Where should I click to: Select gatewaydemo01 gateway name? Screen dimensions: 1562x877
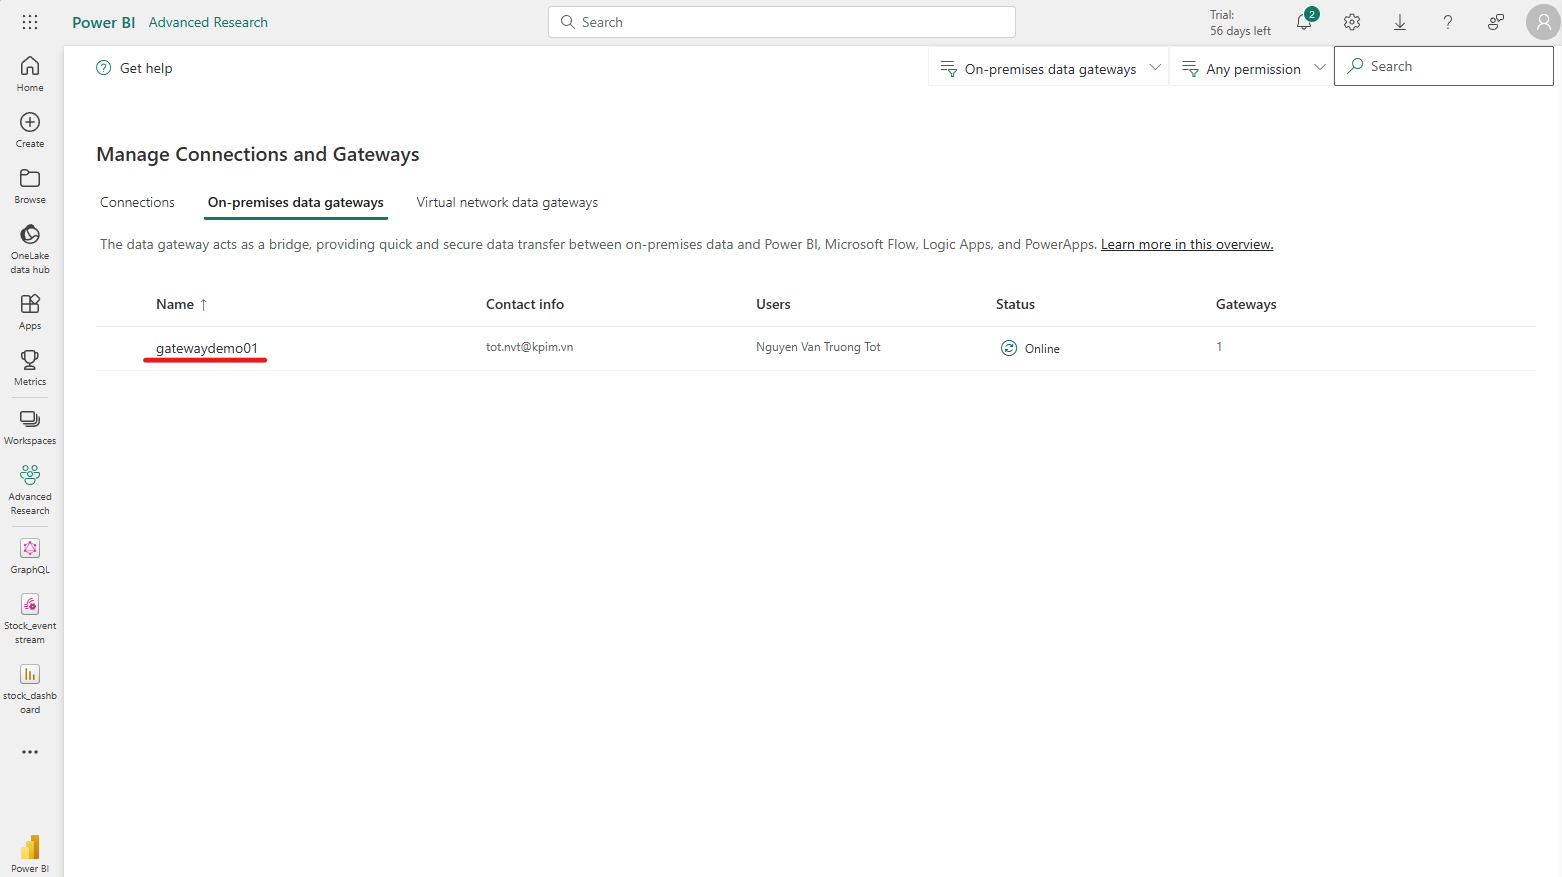tap(207, 348)
